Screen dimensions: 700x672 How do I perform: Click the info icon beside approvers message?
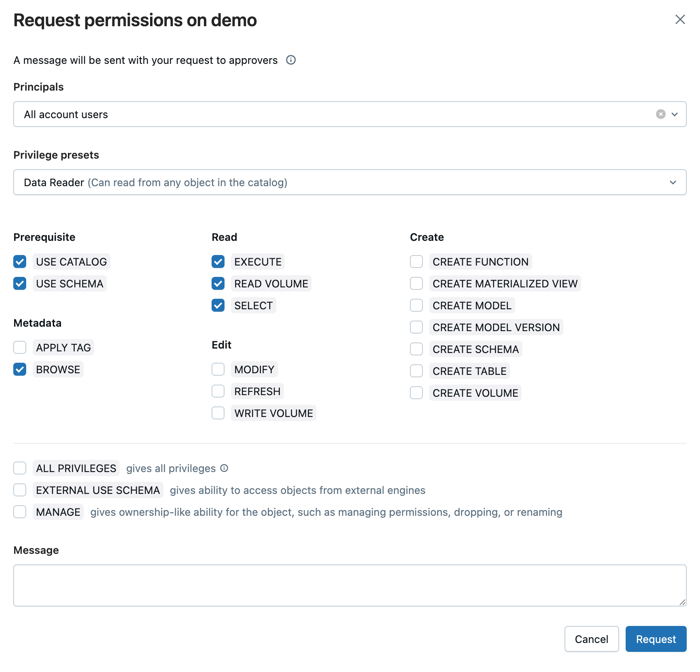coord(291,60)
